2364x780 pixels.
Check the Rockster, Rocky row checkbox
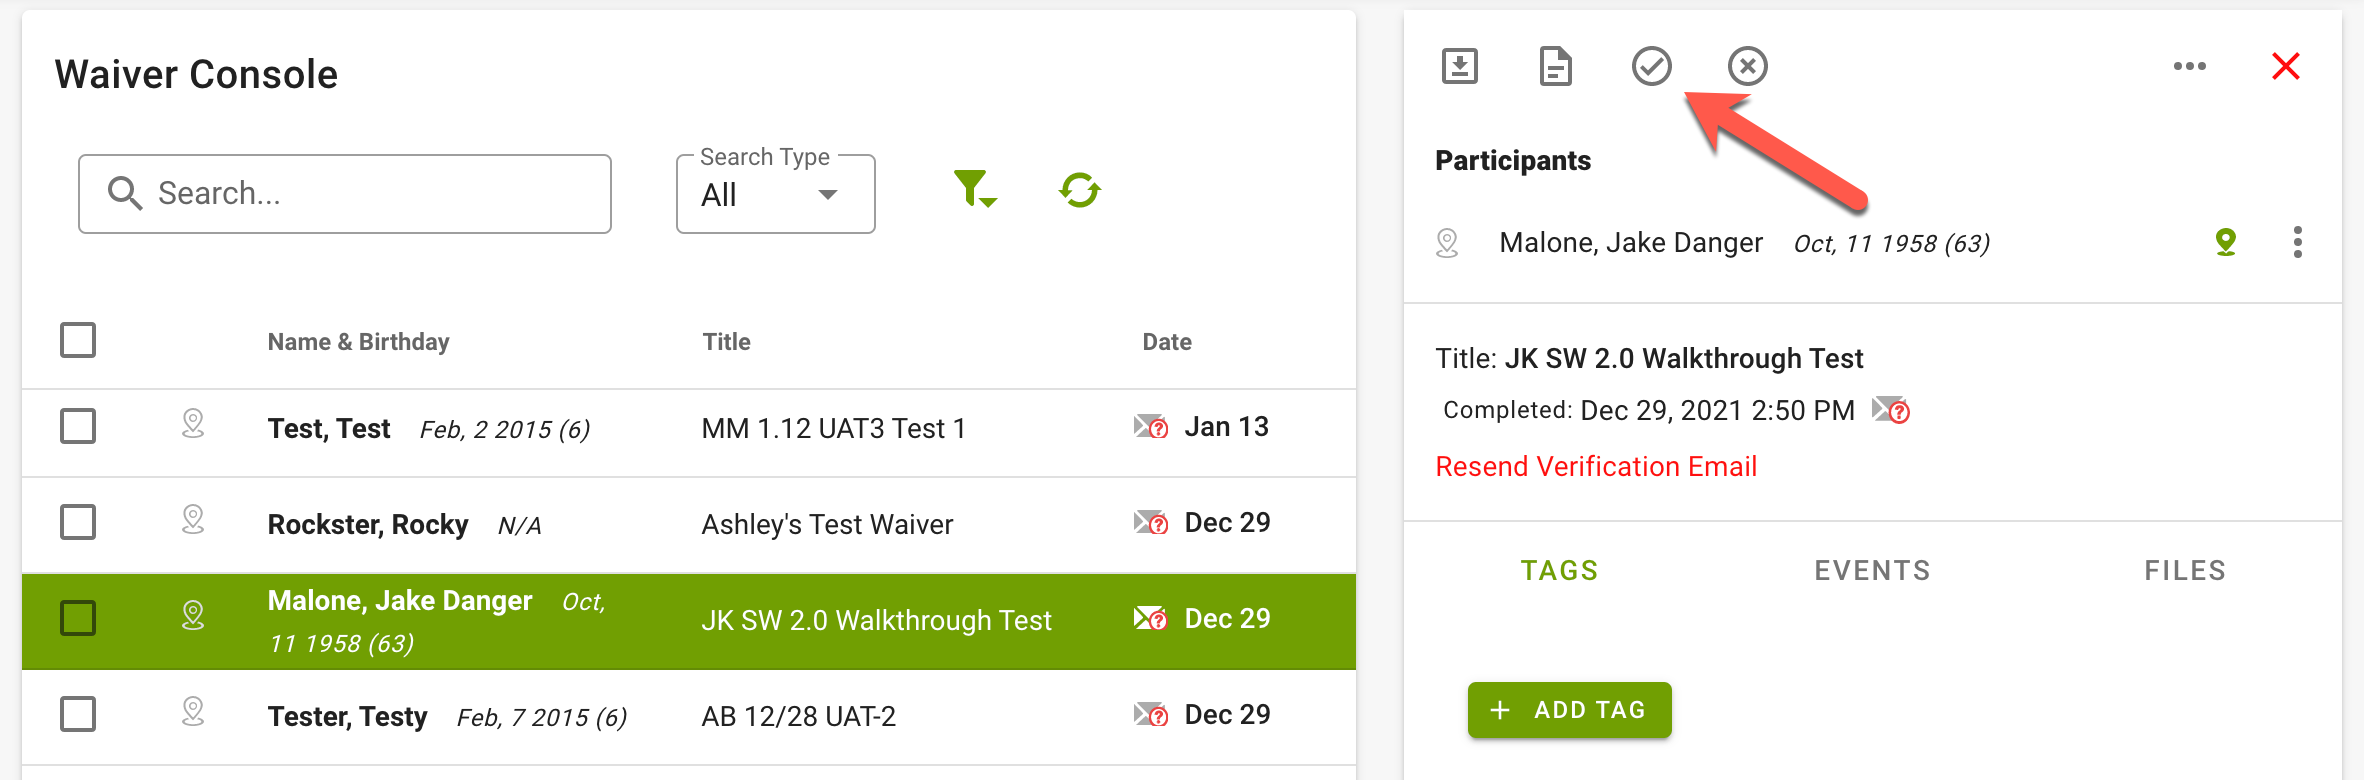click(x=78, y=522)
